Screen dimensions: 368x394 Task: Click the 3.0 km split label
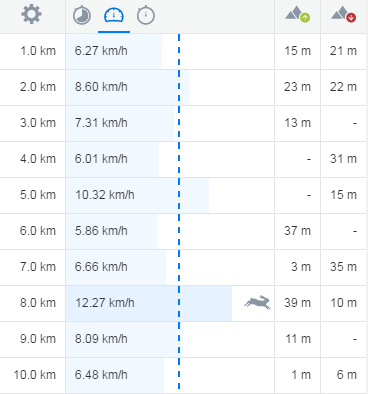(x=38, y=123)
